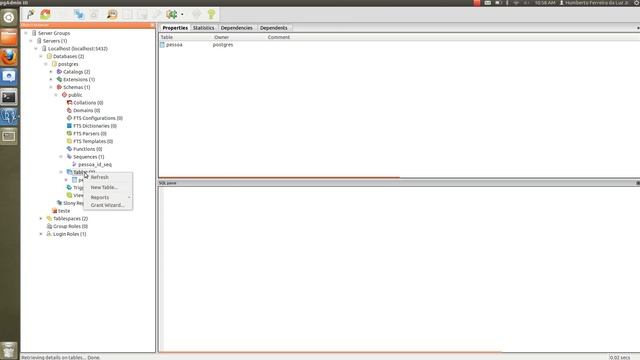640x360 pixels.
Task: Open the SQL query tool icon
Action: [112, 14]
